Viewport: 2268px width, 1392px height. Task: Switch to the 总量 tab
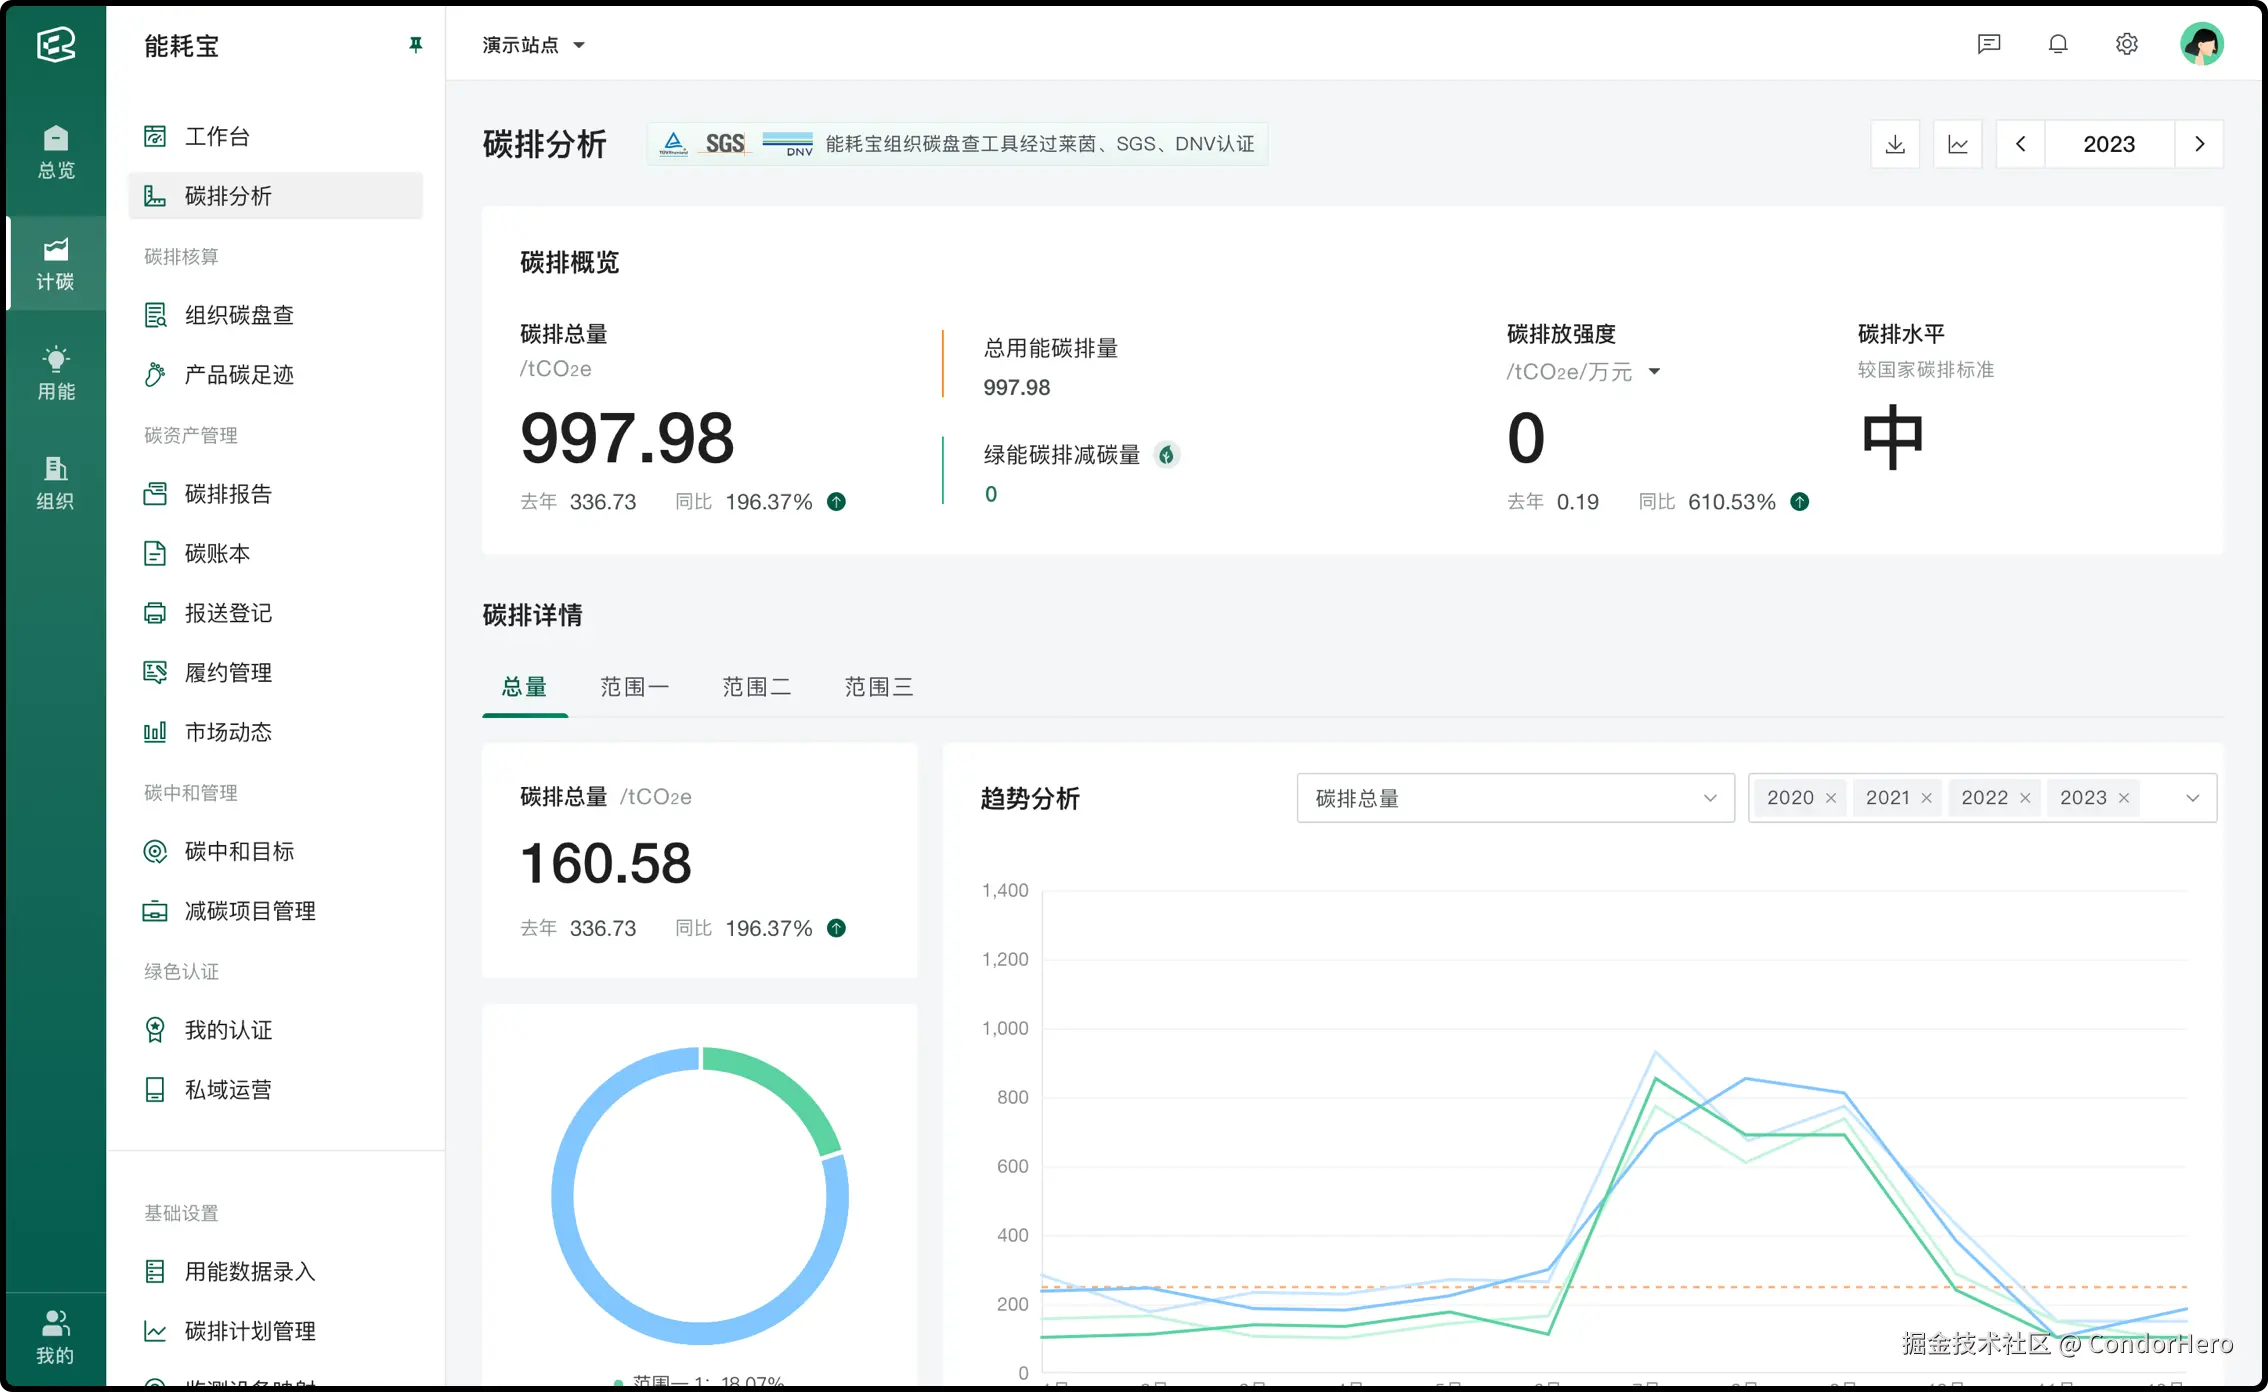pos(524,687)
